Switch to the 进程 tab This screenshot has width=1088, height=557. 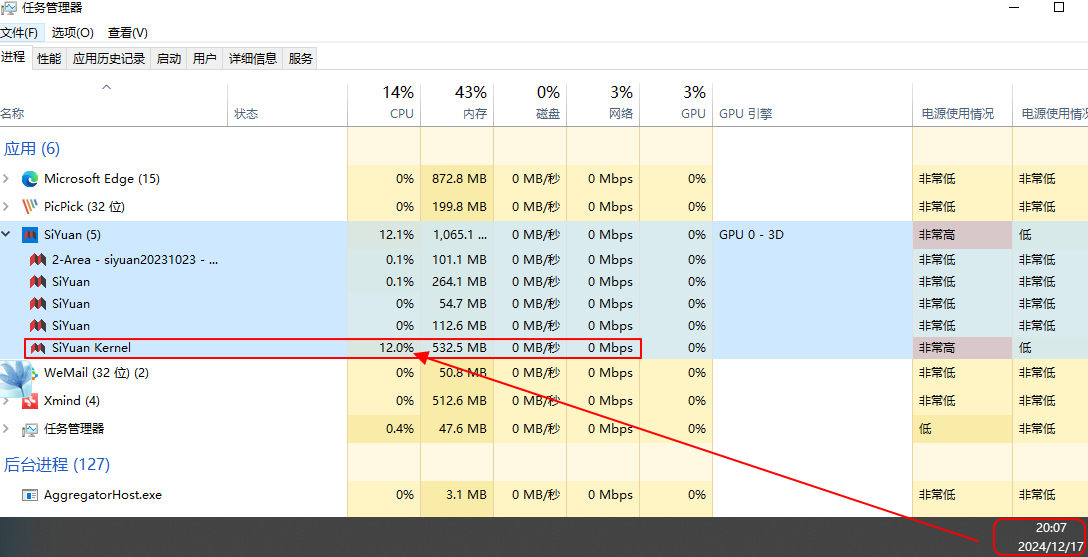pyautogui.click(x=13, y=57)
